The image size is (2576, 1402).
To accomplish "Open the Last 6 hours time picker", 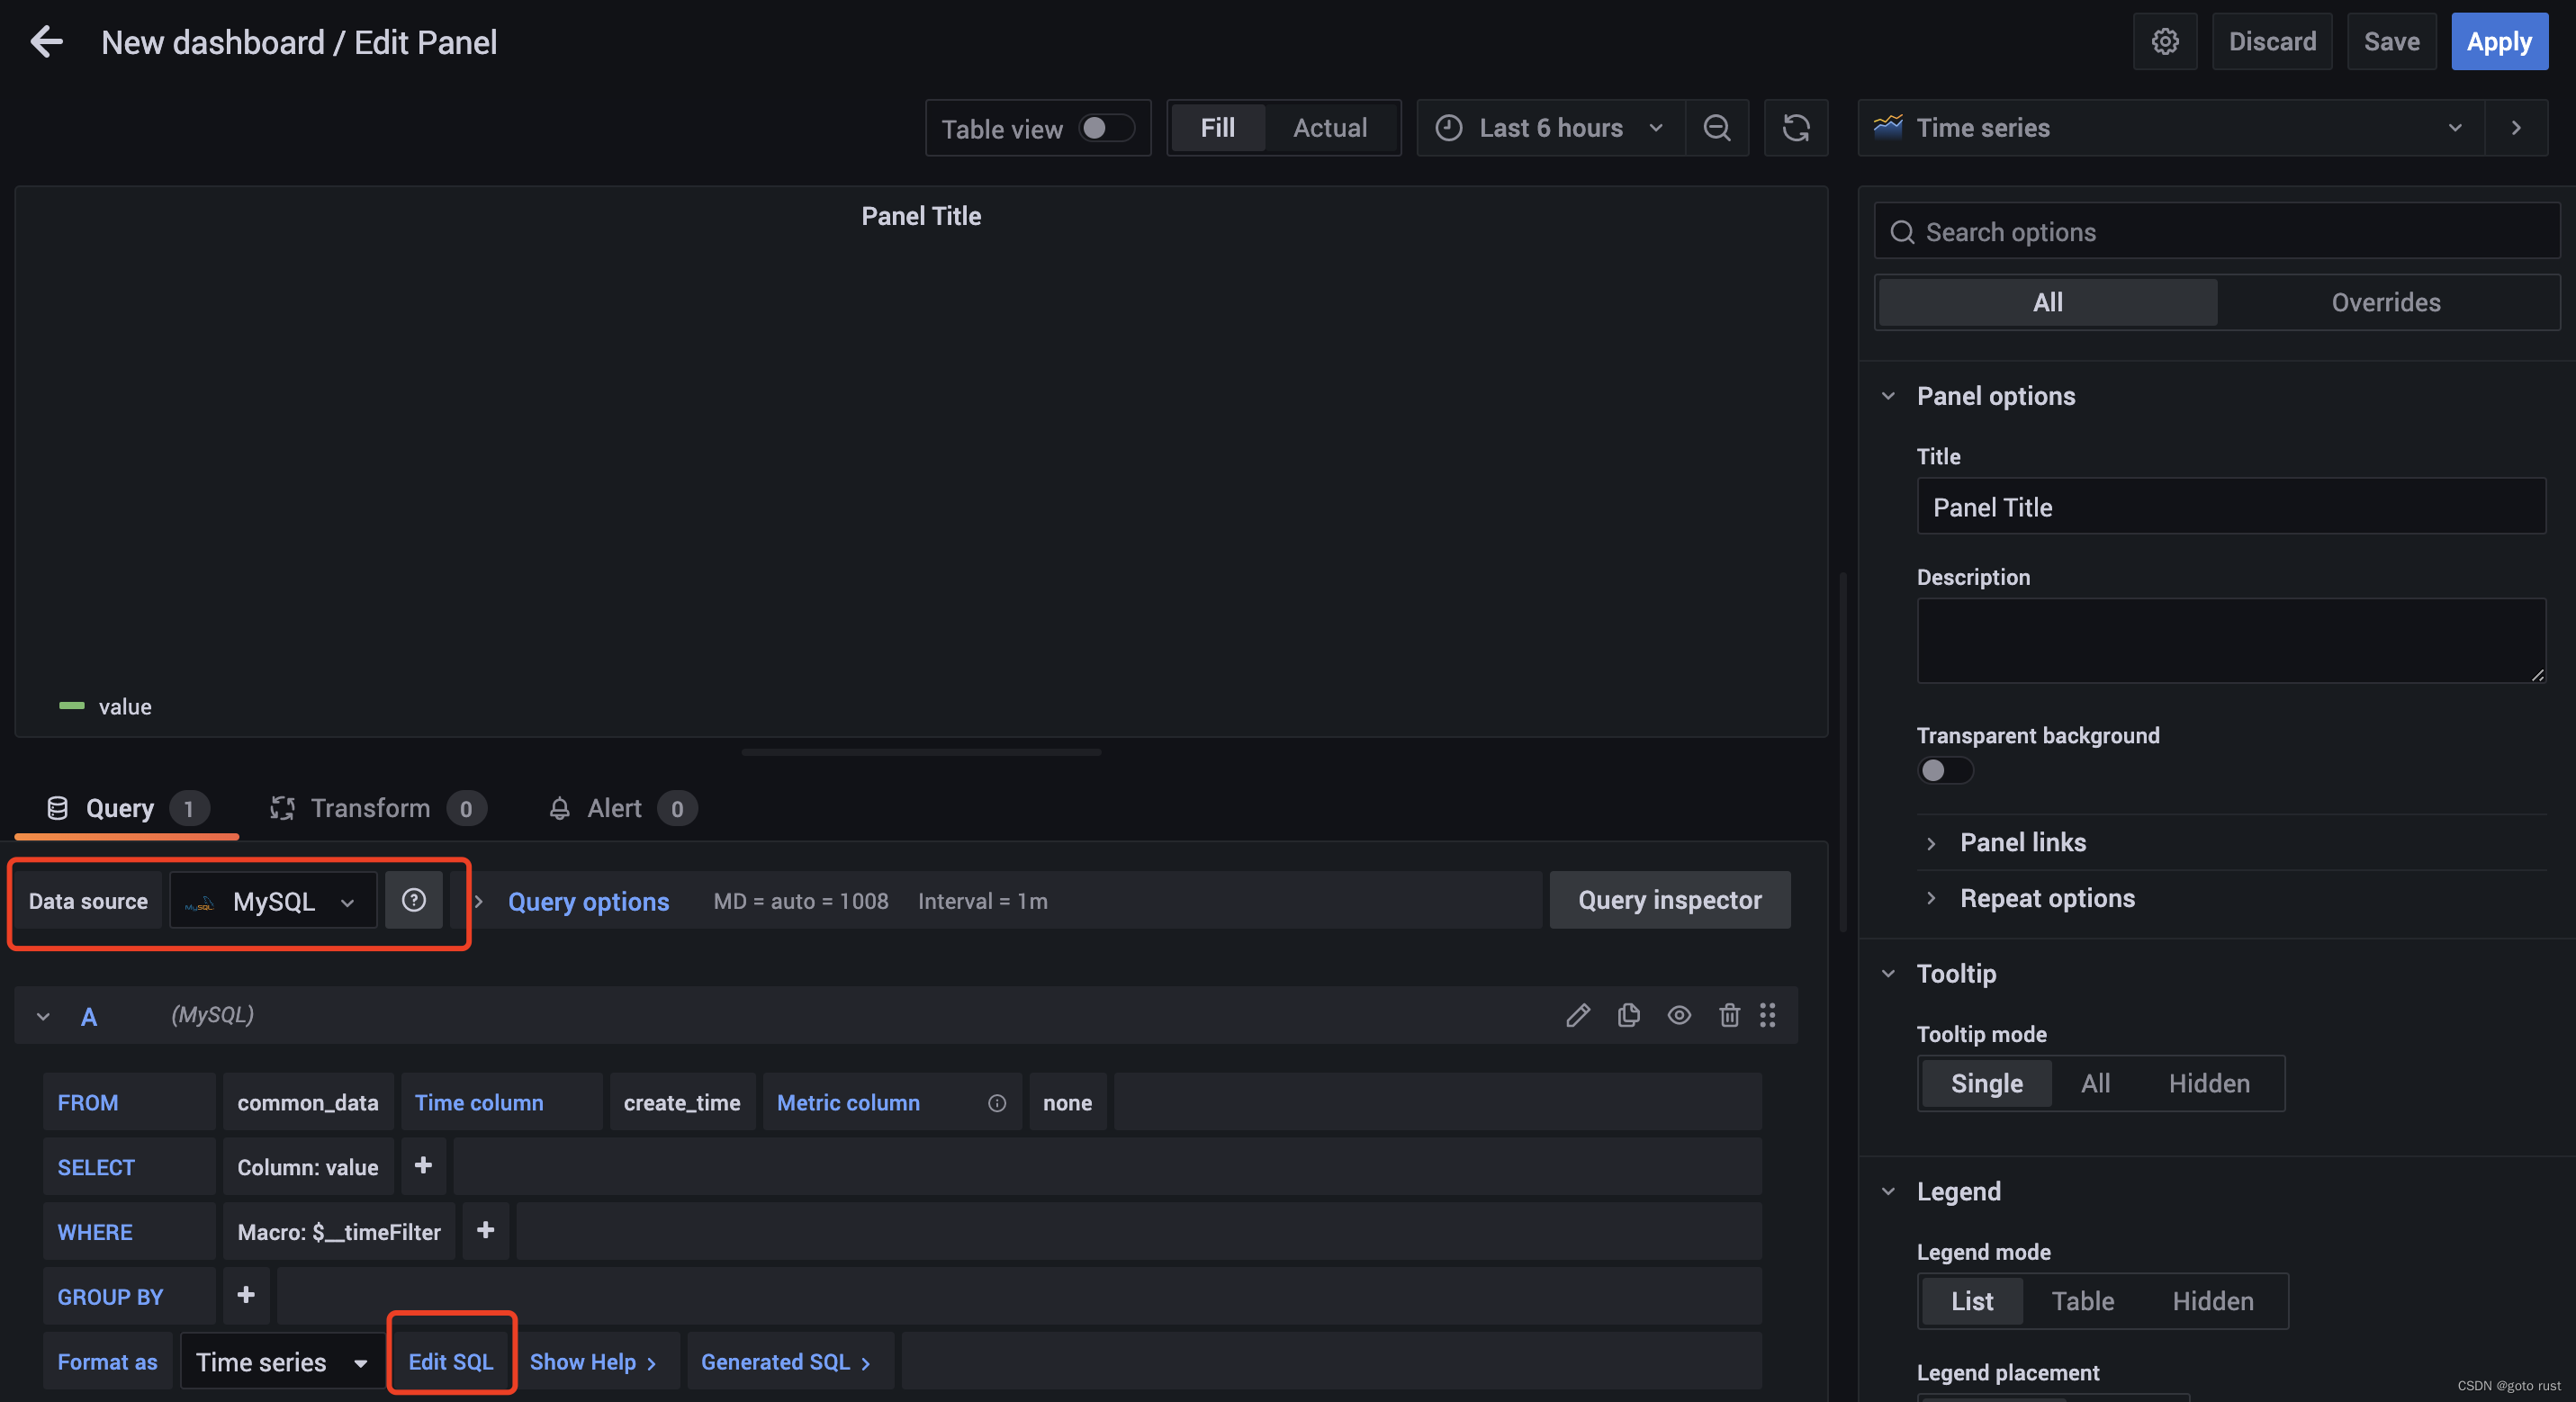I will click(x=1550, y=128).
